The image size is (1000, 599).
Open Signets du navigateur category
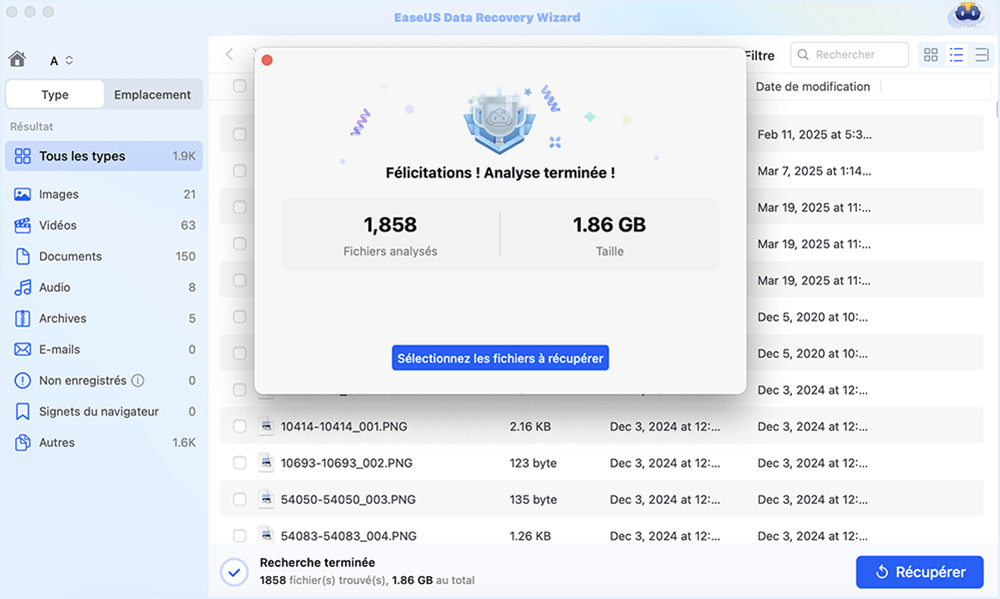tap(104, 411)
